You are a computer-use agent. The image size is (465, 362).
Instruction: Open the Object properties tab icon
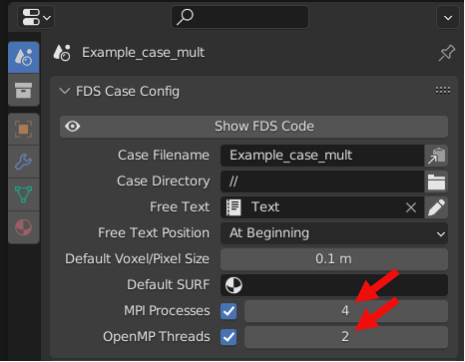23,129
